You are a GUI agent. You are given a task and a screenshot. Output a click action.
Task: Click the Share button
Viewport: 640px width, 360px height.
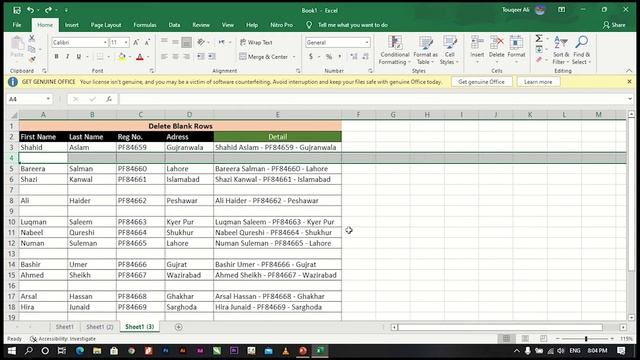click(614, 25)
